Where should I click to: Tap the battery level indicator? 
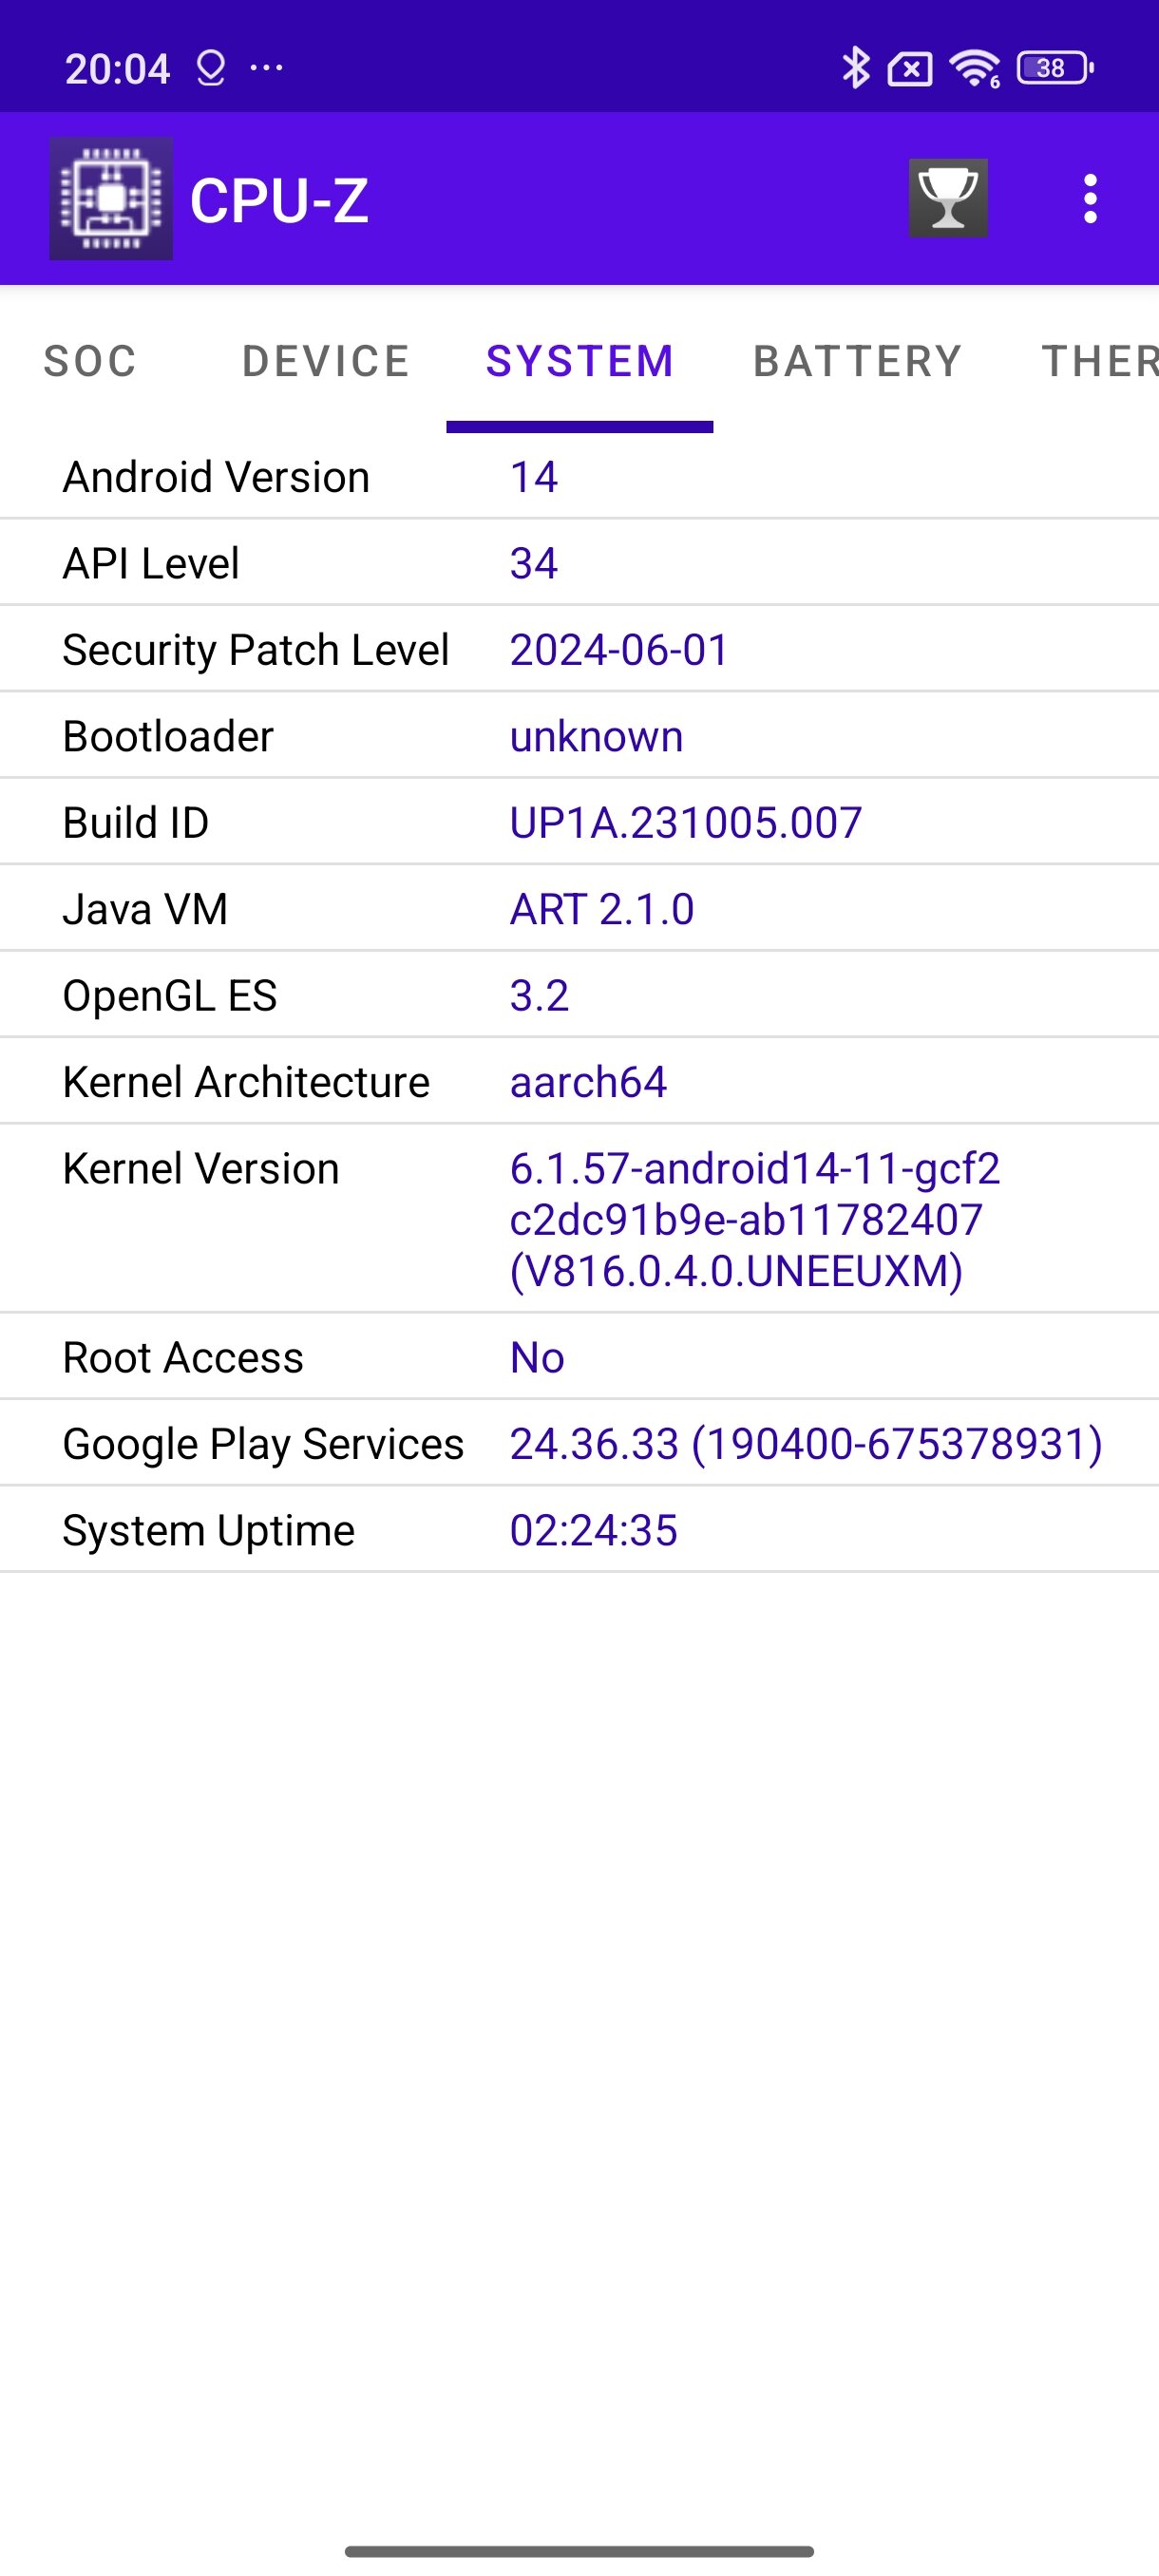click(1055, 68)
